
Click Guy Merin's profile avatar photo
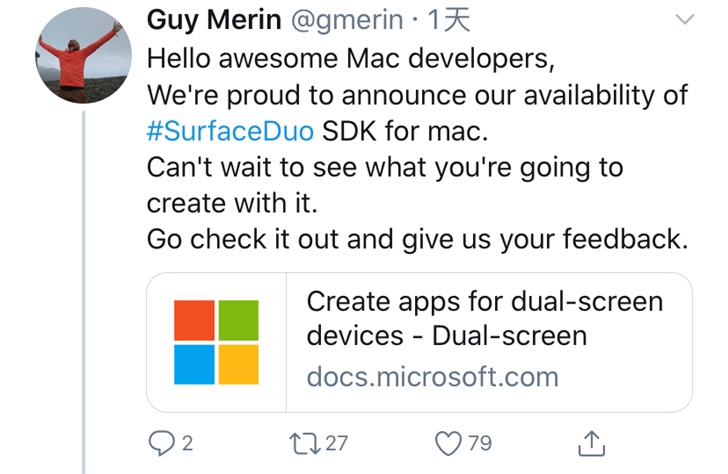point(78,56)
